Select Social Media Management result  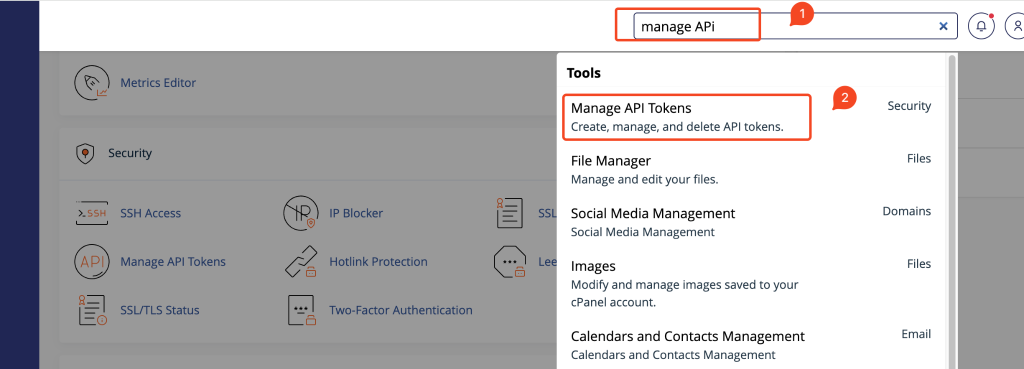point(751,222)
